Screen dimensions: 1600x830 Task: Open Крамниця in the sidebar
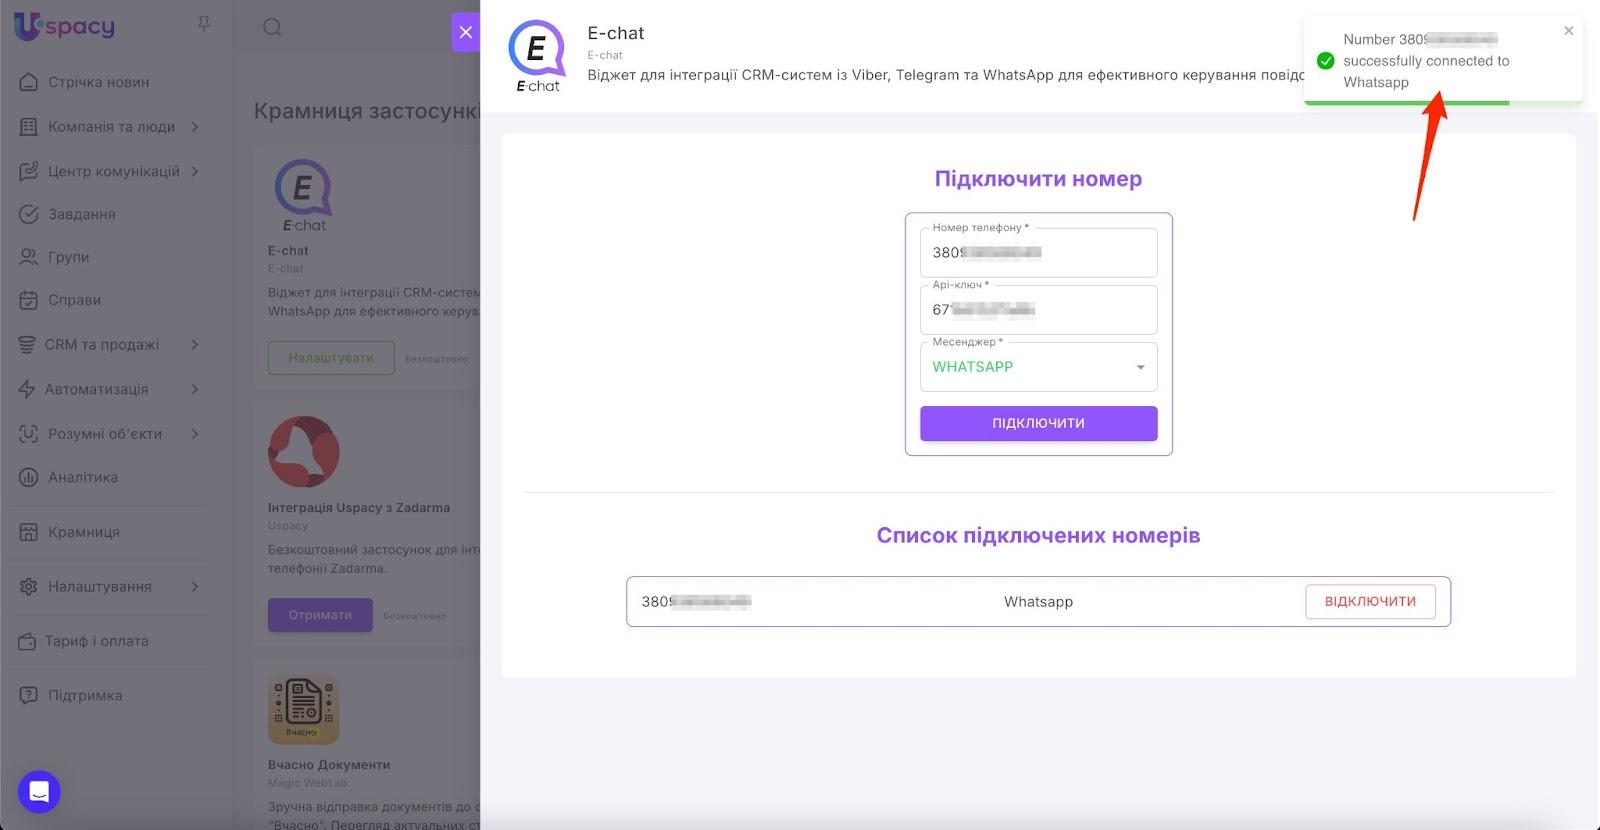pyautogui.click(x=83, y=532)
